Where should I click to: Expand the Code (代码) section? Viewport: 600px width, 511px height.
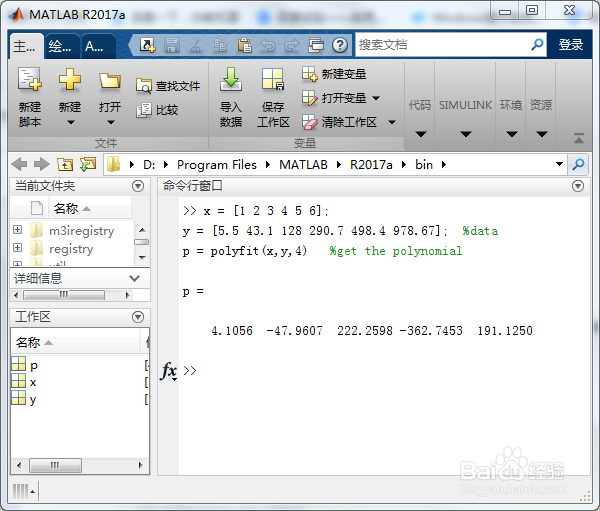point(421,134)
